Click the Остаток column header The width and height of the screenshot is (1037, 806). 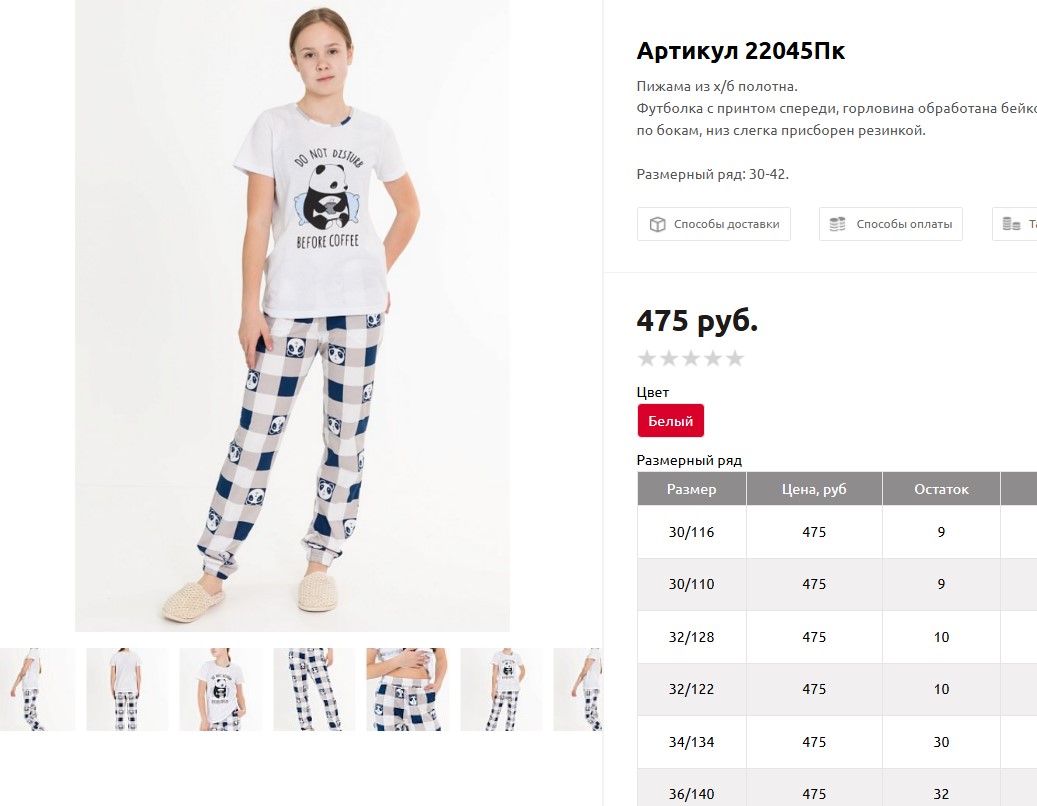(x=941, y=489)
